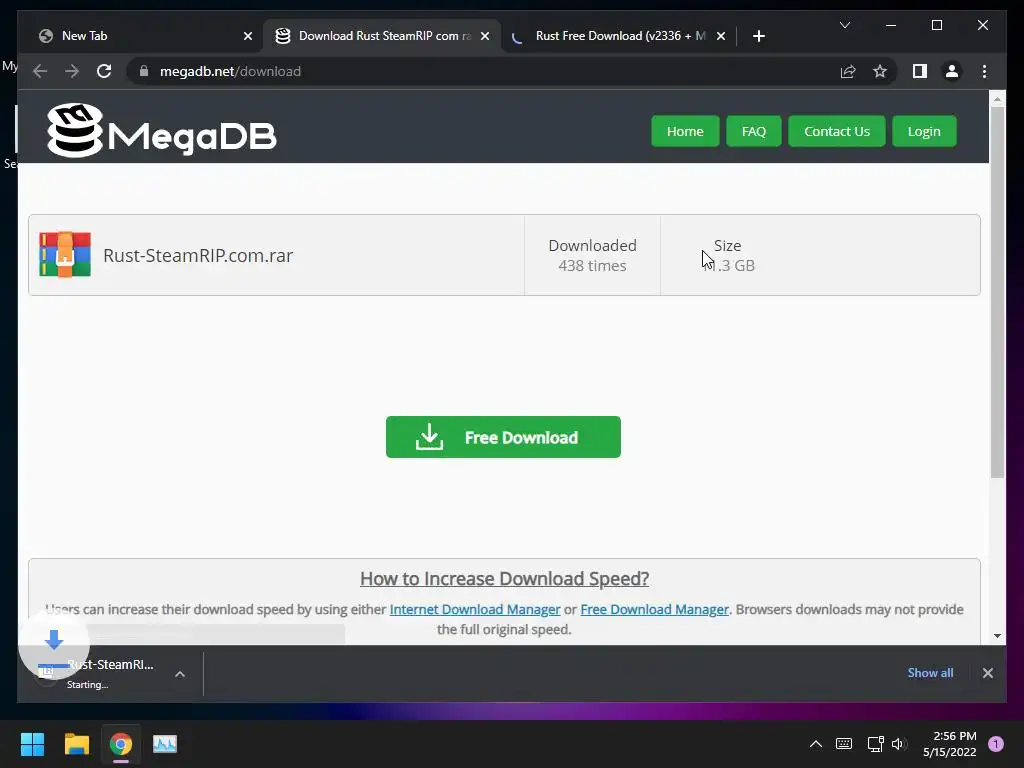Viewport: 1024px width, 768px height.
Task: View site info via the padlock icon
Action: (144, 71)
